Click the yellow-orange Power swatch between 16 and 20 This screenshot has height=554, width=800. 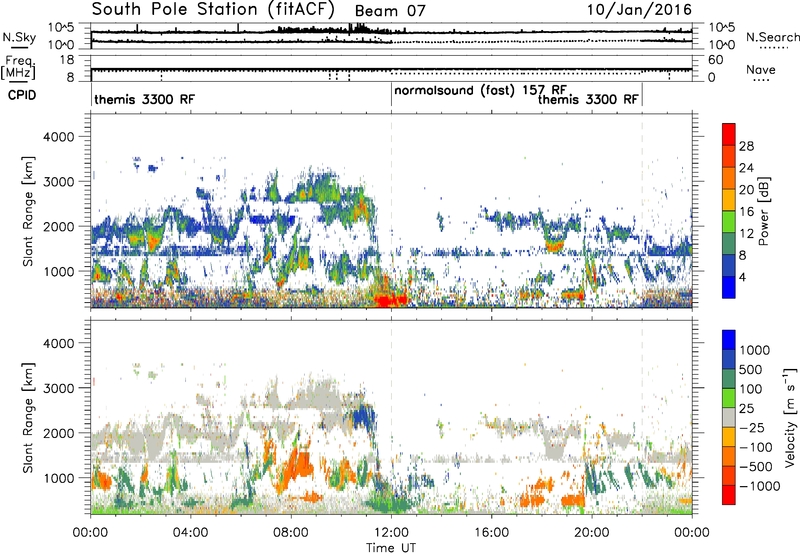(x=729, y=200)
